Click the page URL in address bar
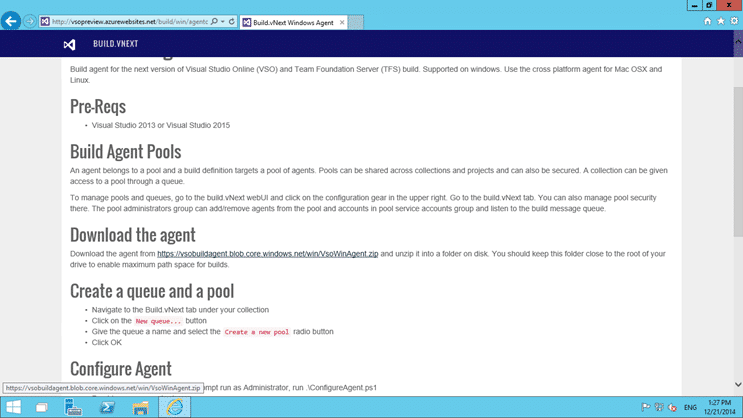This screenshot has width=743, height=418. pos(130,22)
